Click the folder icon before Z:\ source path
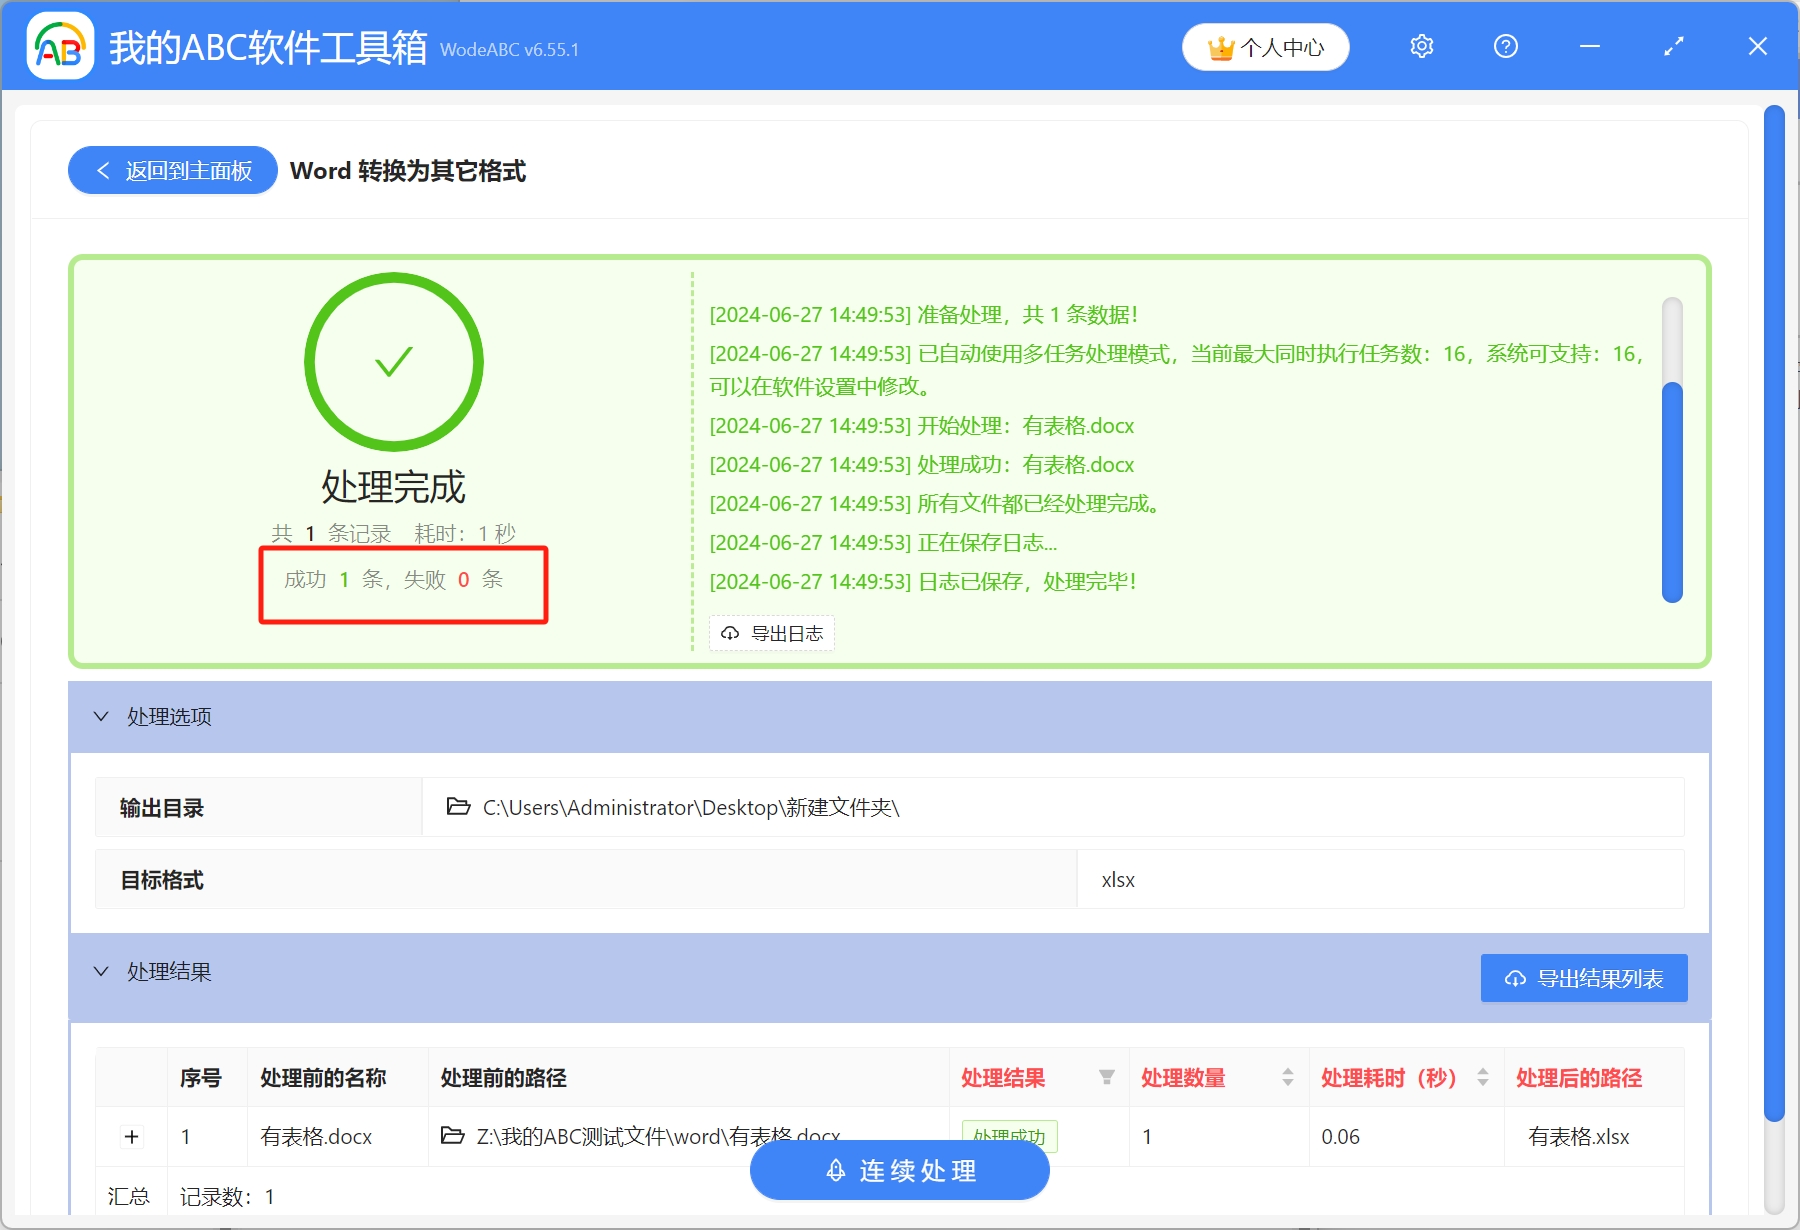Screen dimensions: 1800x1230 (x=452, y=1136)
